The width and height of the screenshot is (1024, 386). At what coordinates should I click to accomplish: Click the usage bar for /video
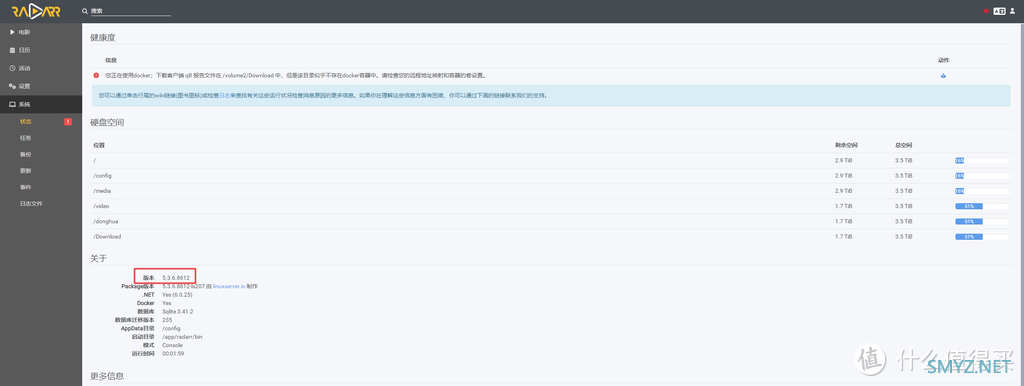click(x=982, y=206)
